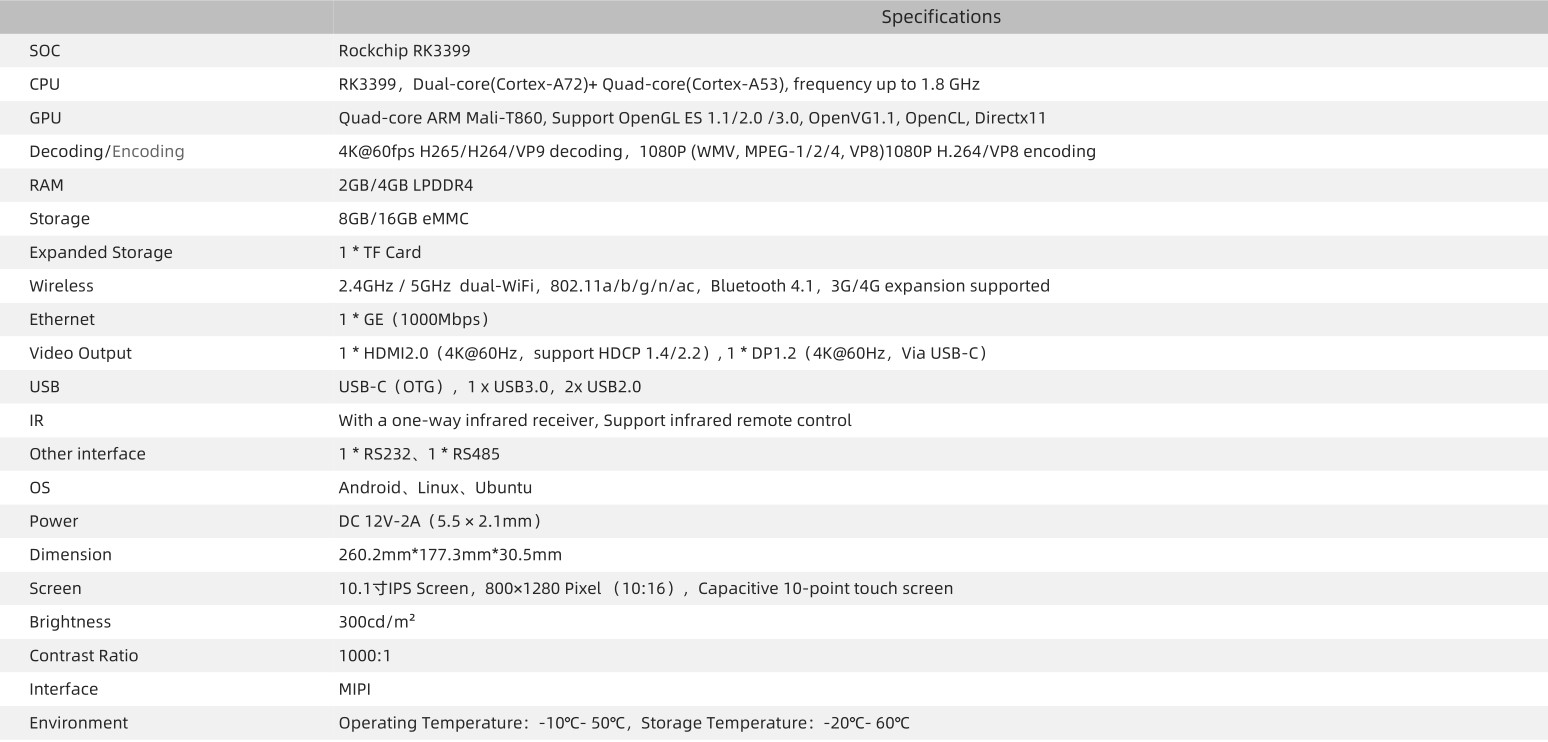Select the Decoding/Encoding row label
Viewport: 1548px width, 742px height.
pos(107,152)
